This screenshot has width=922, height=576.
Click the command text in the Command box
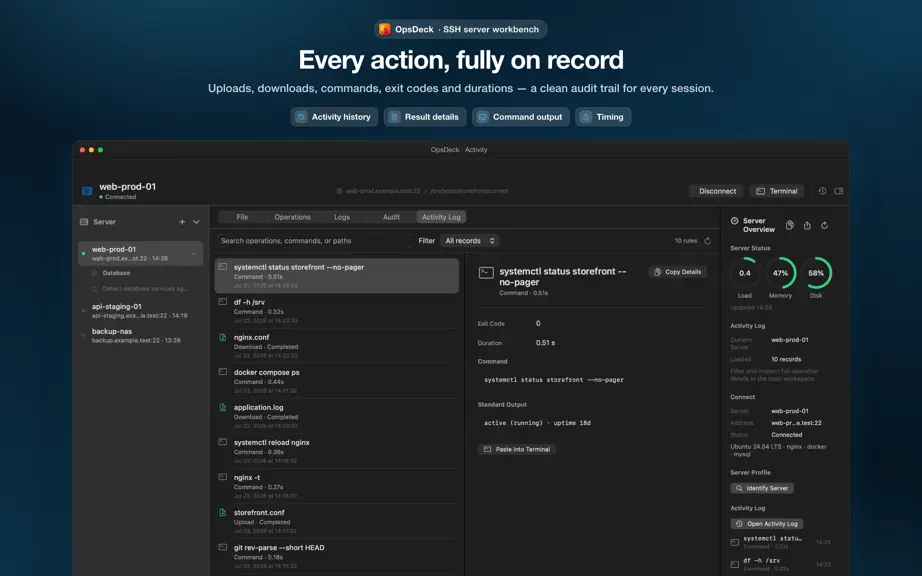[554, 380]
